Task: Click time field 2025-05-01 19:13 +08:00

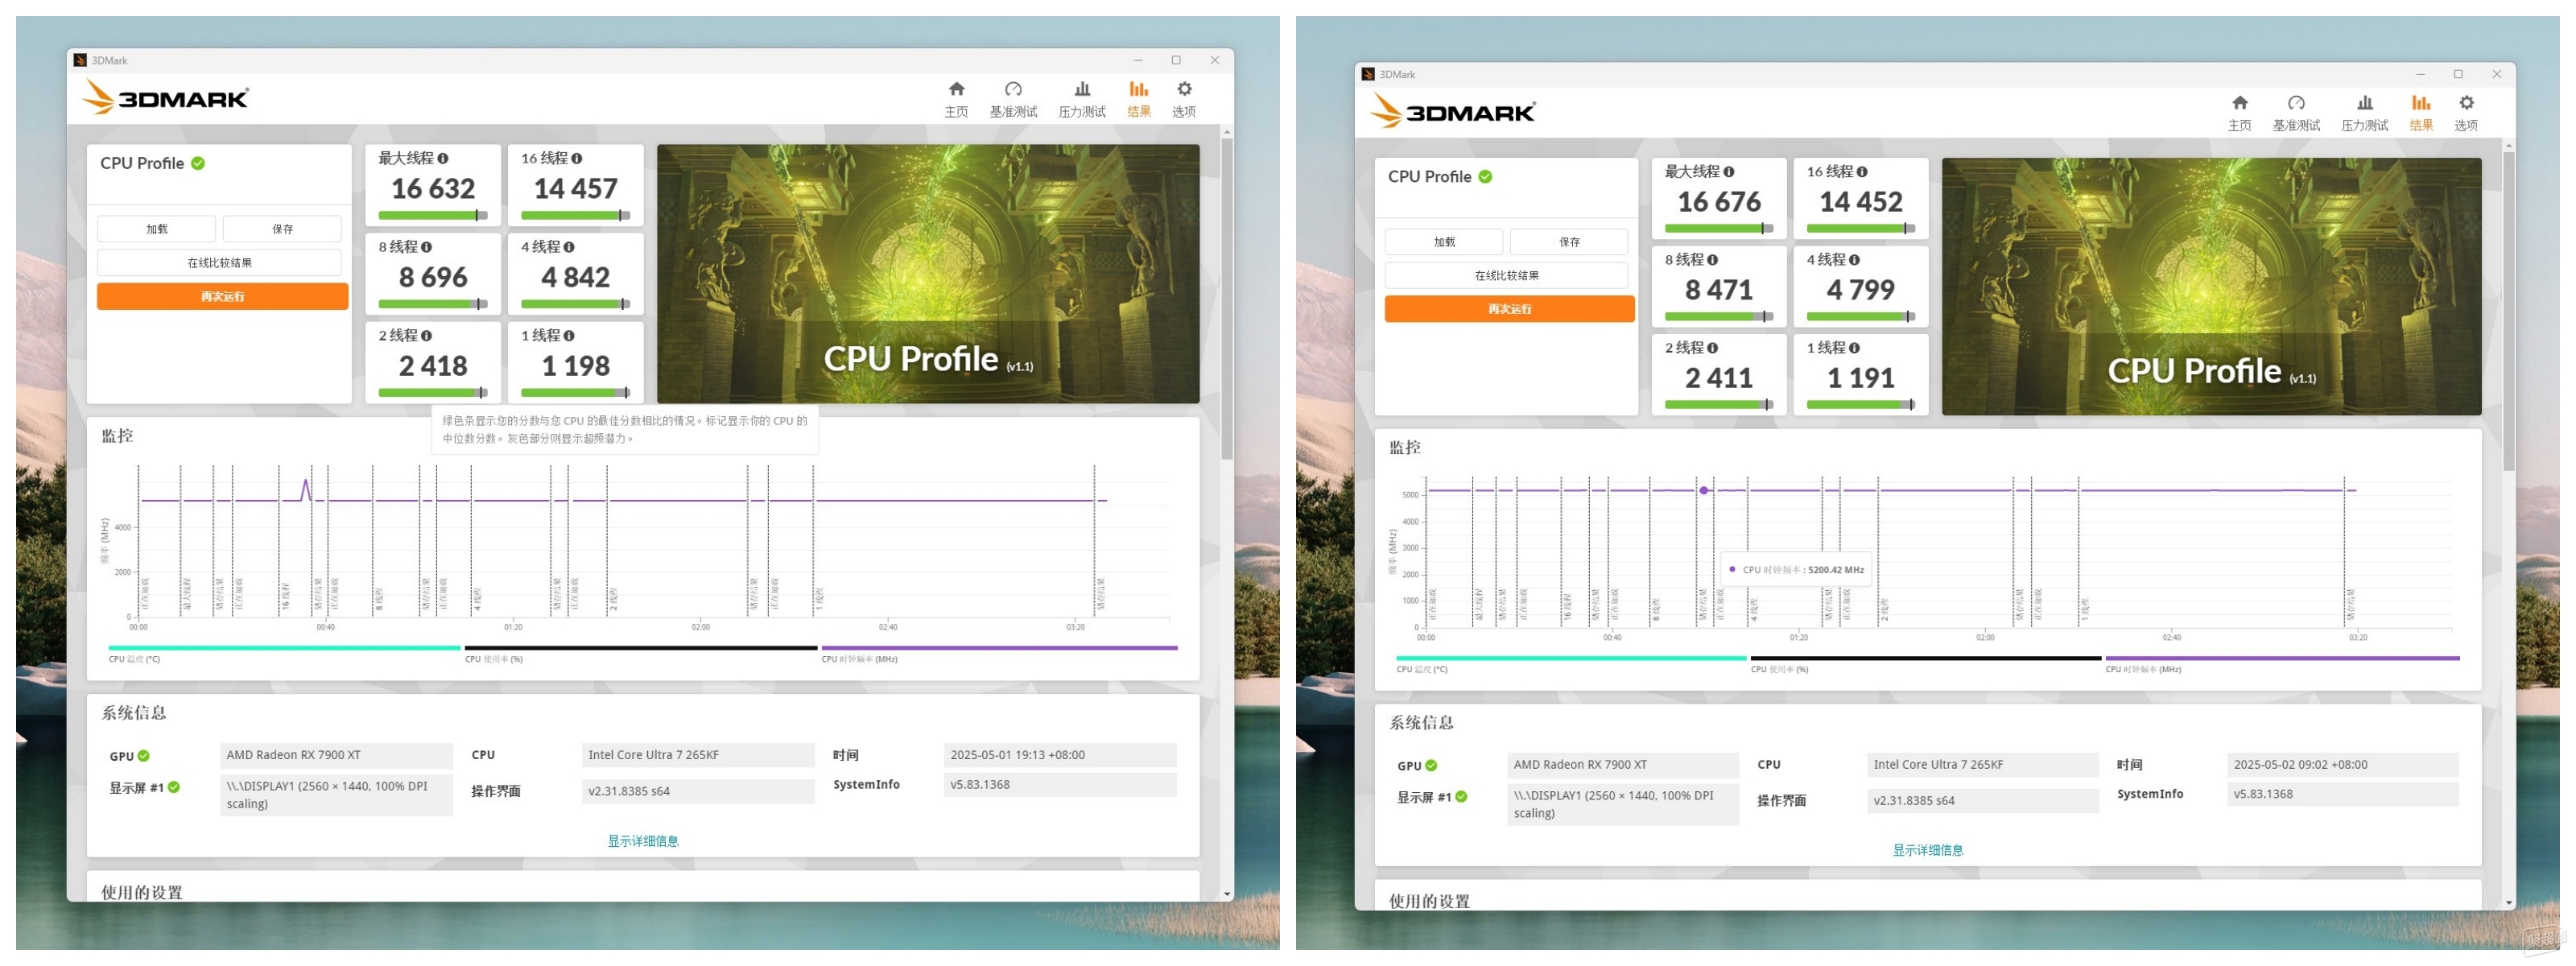Action: tap(1060, 756)
